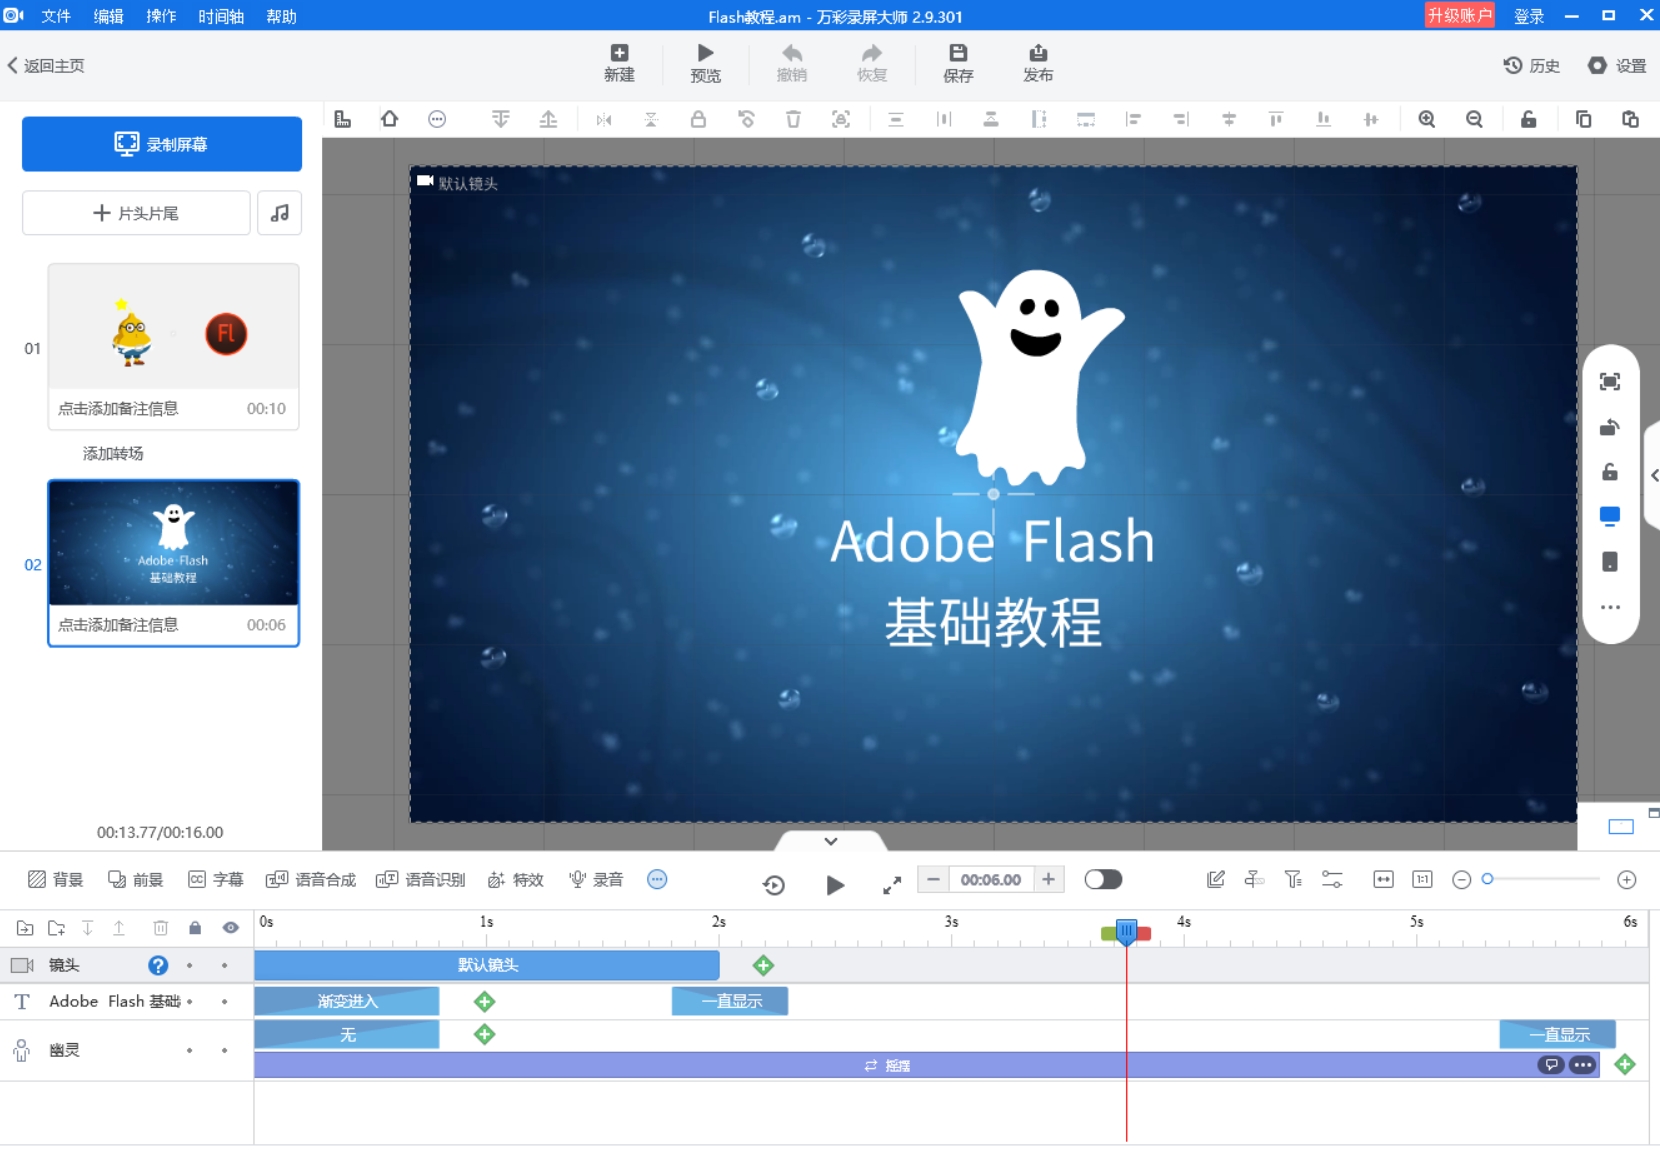The image size is (1660, 1159).
Task: Click the timeline zoom-in plus circle
Action: click(1627, 879)
